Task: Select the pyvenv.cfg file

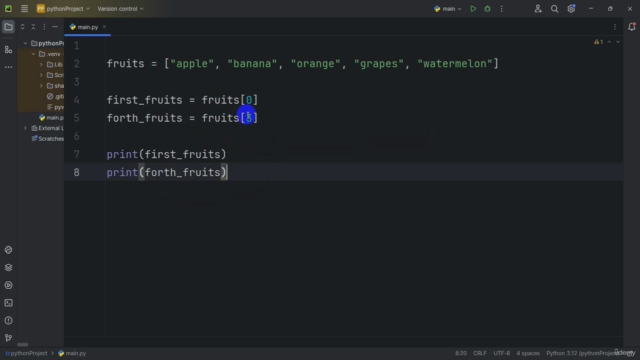Action: pyautogui.click(x=55, y=107)
